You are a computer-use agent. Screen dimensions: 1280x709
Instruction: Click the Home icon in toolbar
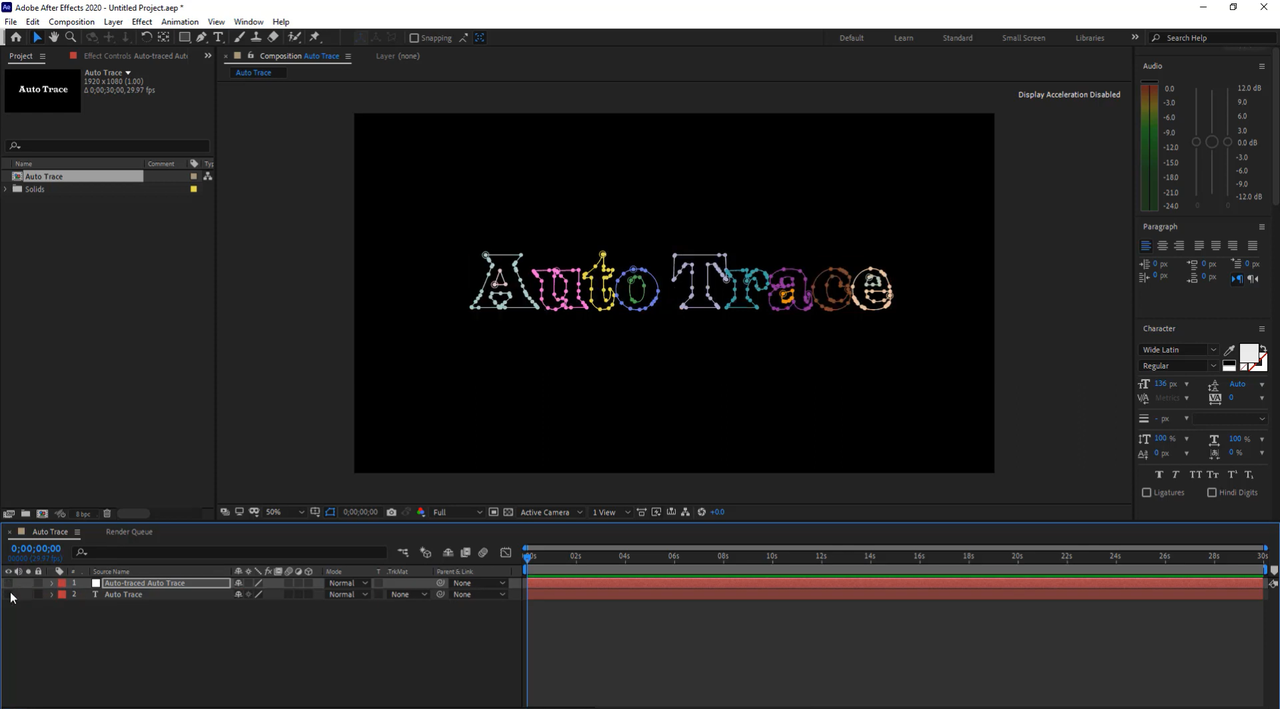(x=15, y=37)
